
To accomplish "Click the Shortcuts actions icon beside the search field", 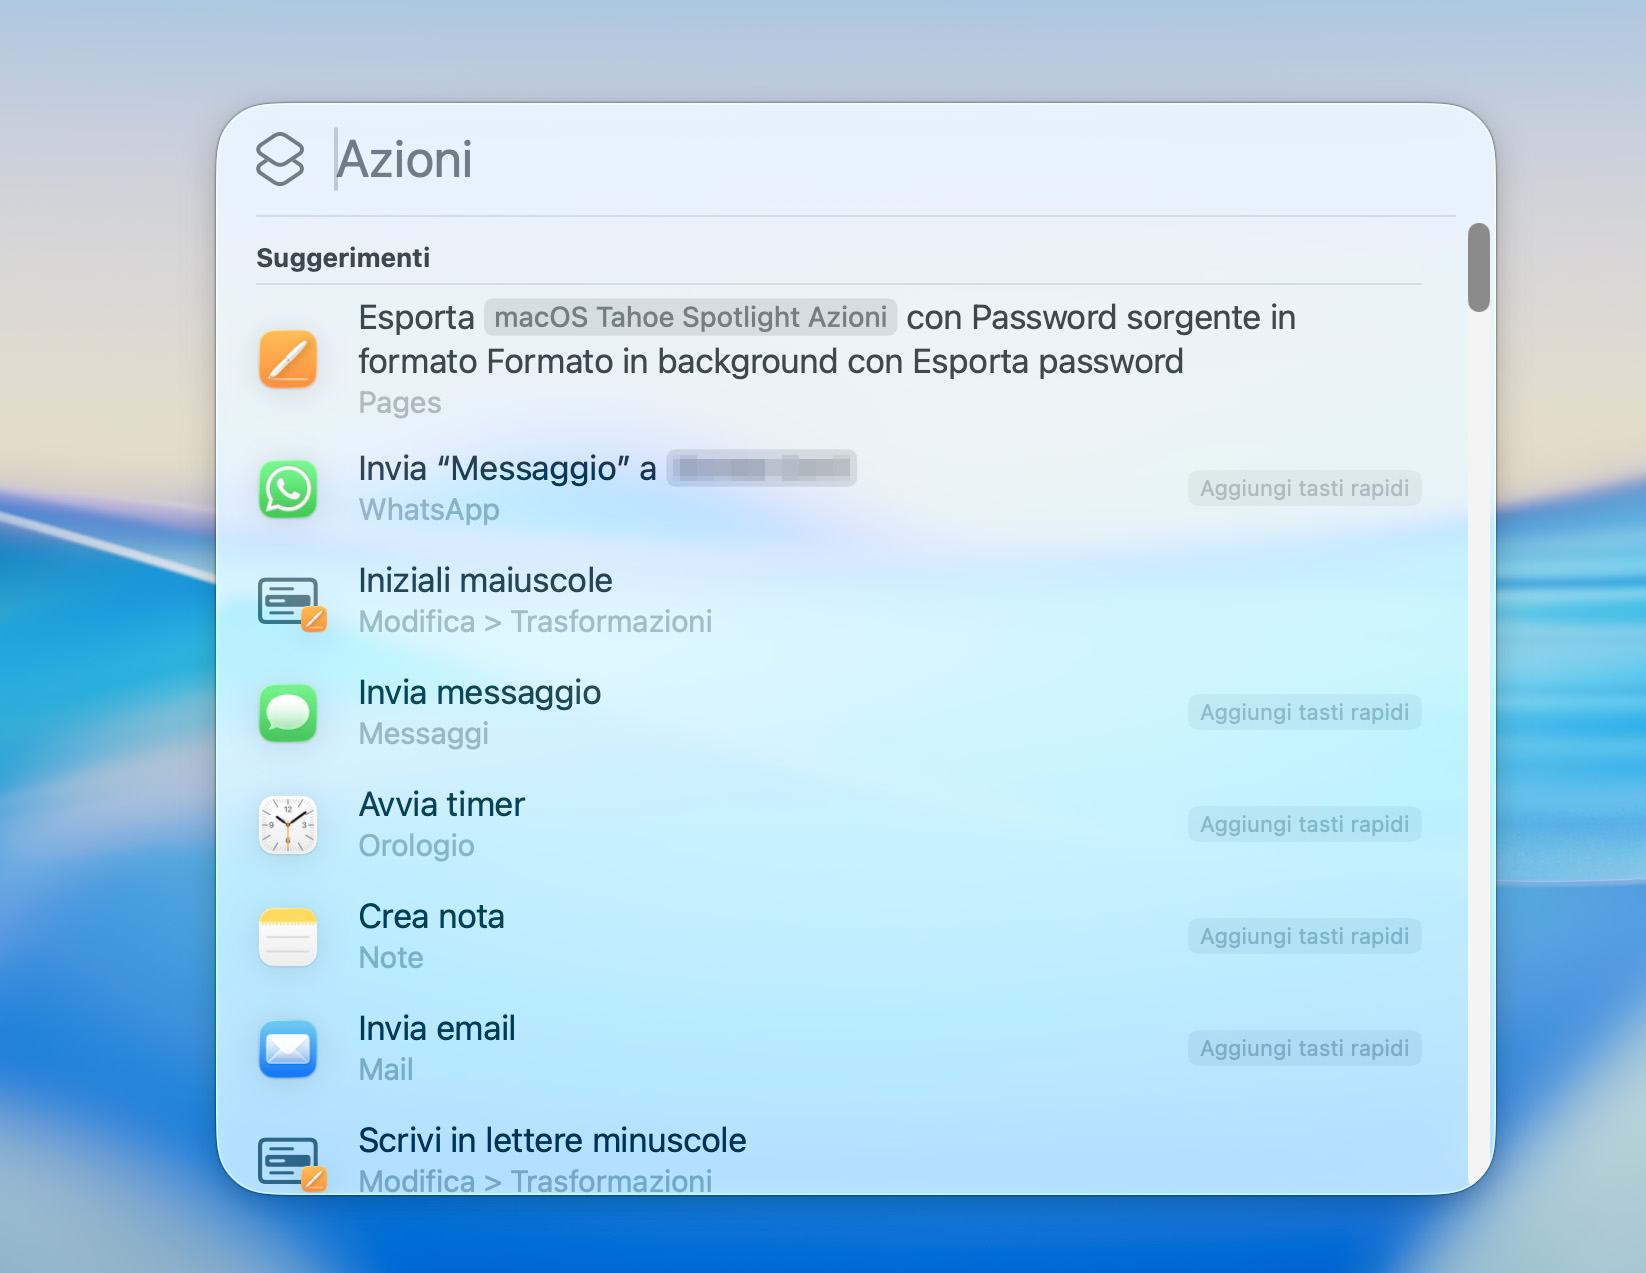I will pos(280,159).
